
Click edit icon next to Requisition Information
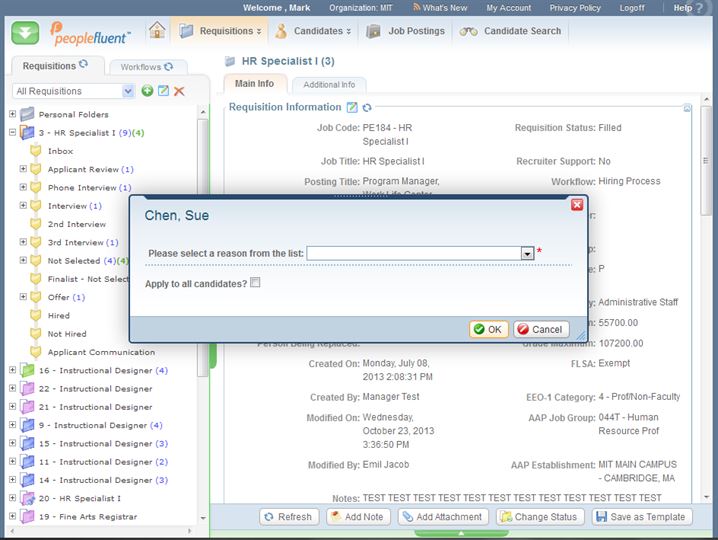click(x=352, y=107)
